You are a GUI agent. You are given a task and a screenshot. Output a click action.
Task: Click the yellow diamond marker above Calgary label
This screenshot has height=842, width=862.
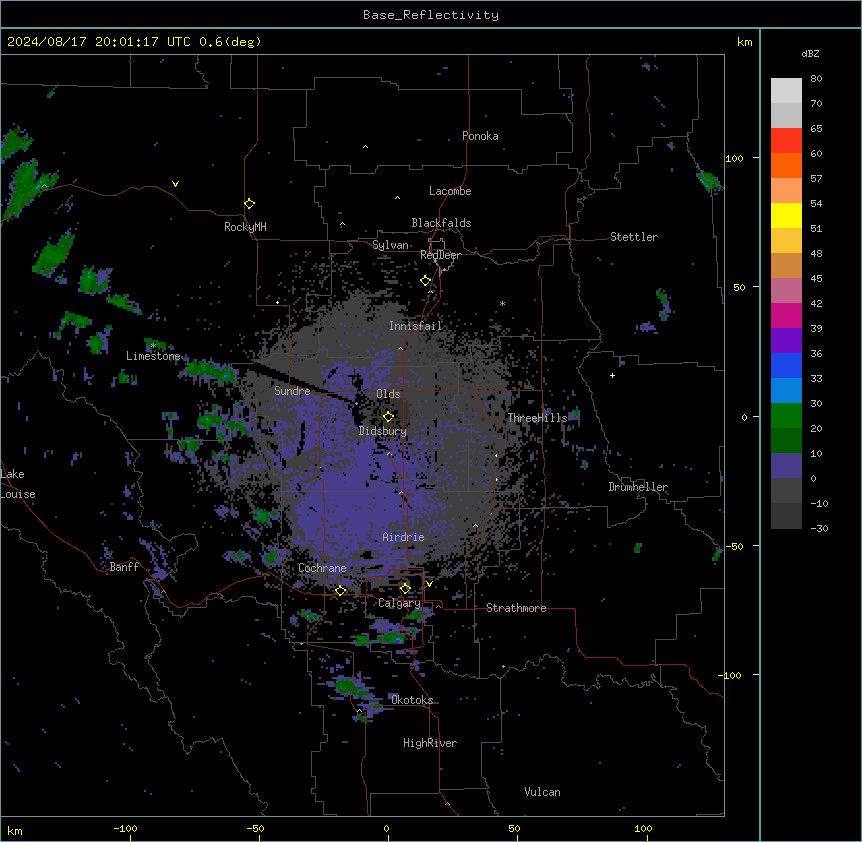(405, 589)
